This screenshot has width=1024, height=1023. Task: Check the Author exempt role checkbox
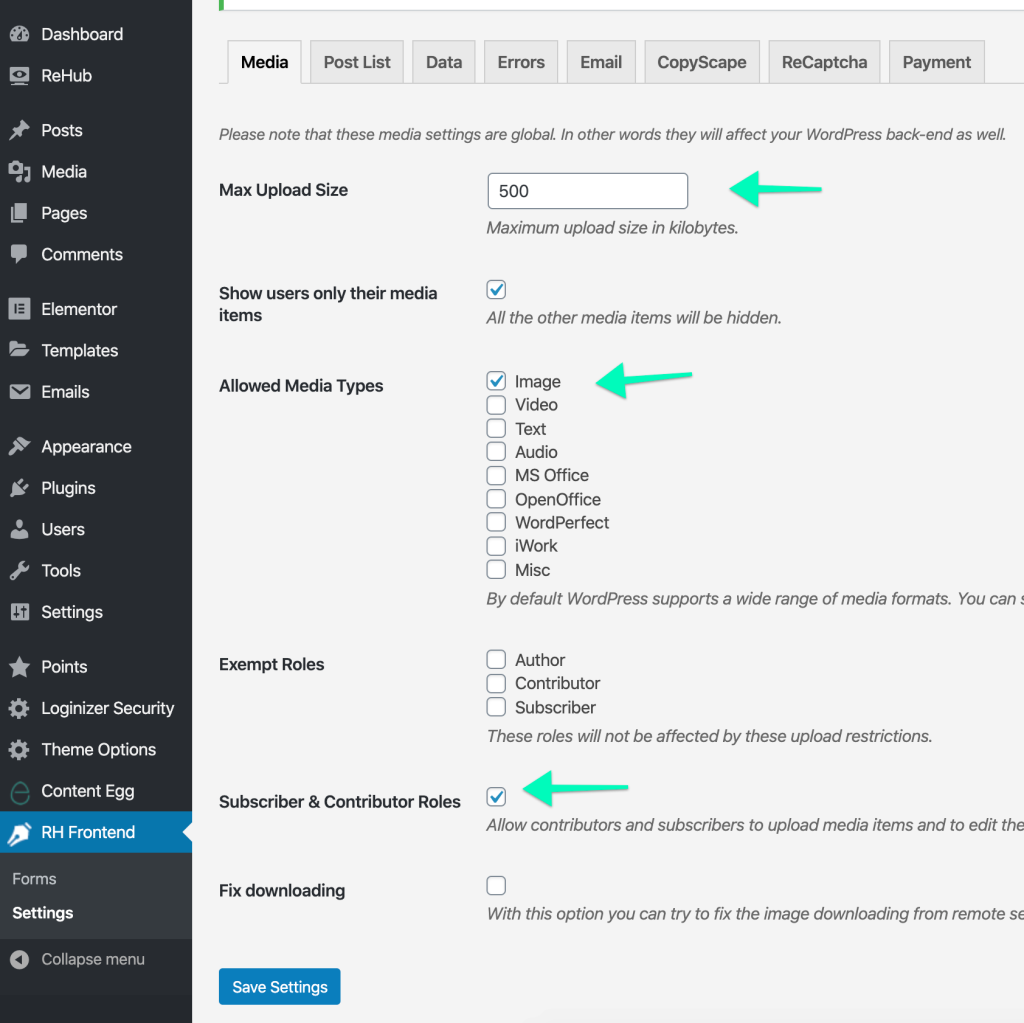pyautogui.click(x=496, y=660)
